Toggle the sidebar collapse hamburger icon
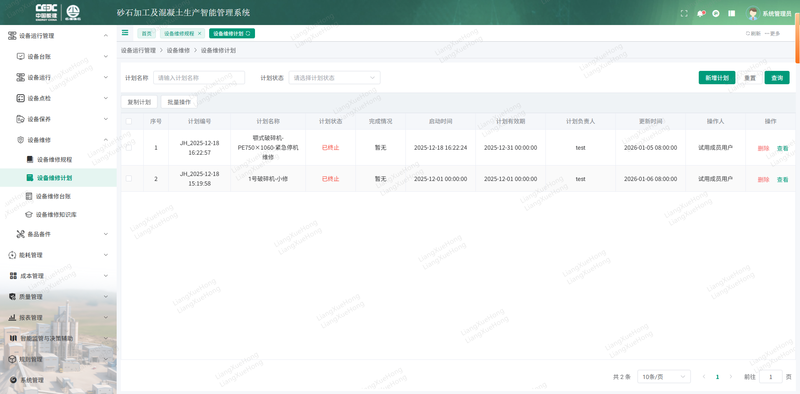The width and height of the screenshot is (800, 394). [125, 33]
